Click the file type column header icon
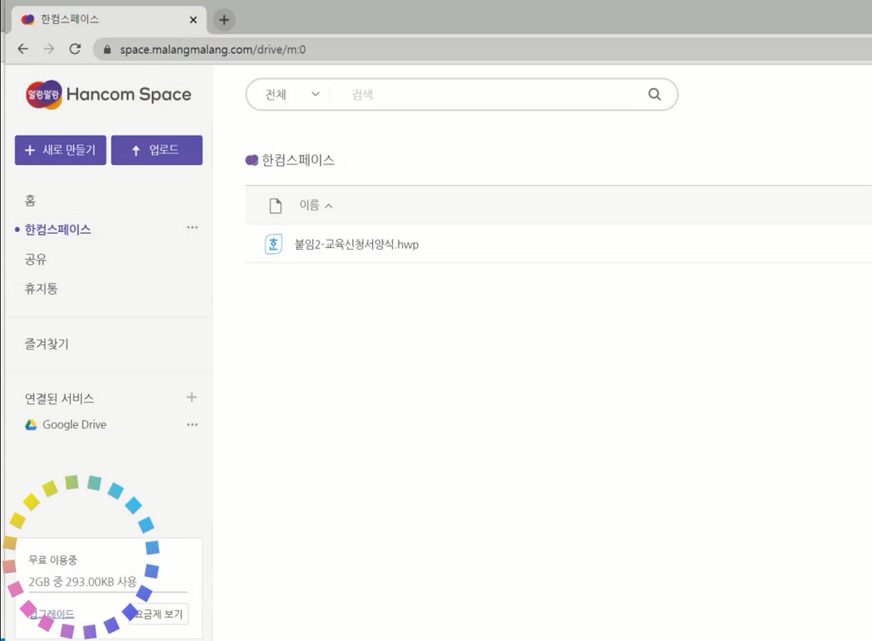The height and width of the screenshot is (641, 872). coord(275,206)
